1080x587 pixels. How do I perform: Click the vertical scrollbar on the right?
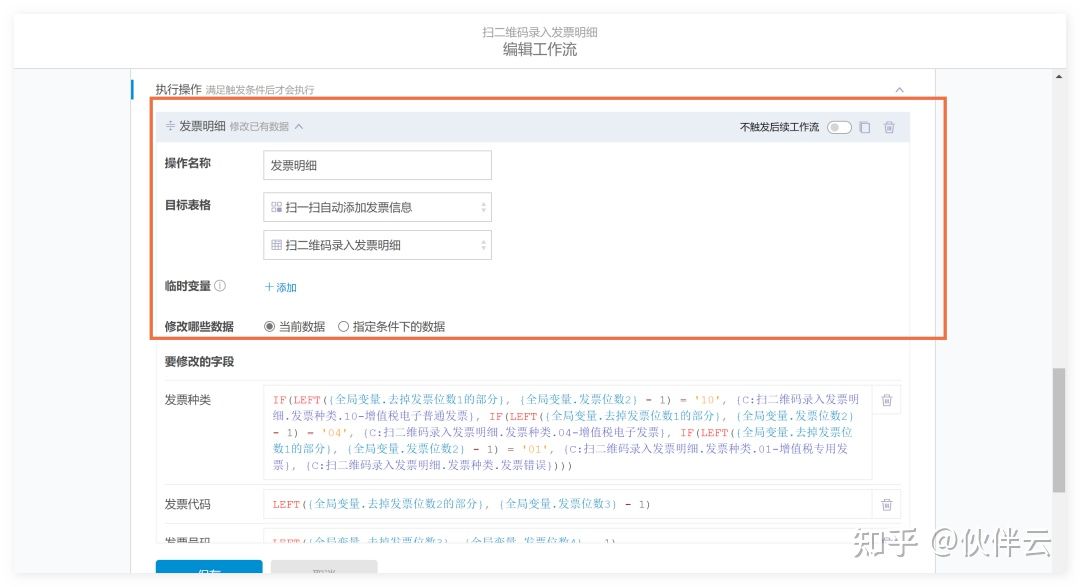[1059, 430]
